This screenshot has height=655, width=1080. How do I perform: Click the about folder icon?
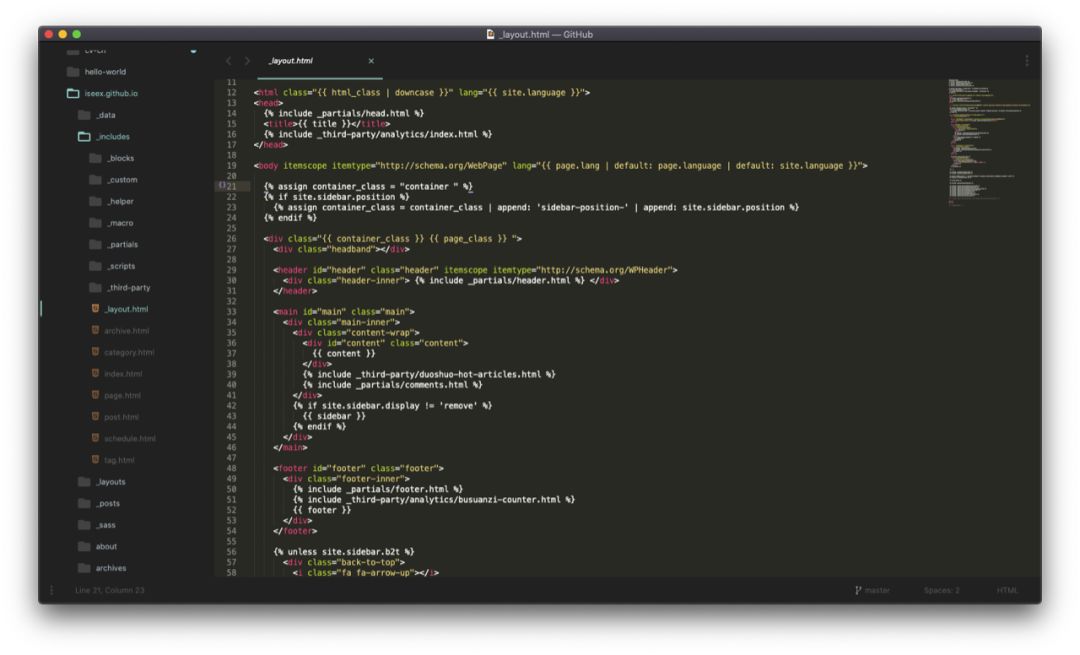click(x=84, y=546)
